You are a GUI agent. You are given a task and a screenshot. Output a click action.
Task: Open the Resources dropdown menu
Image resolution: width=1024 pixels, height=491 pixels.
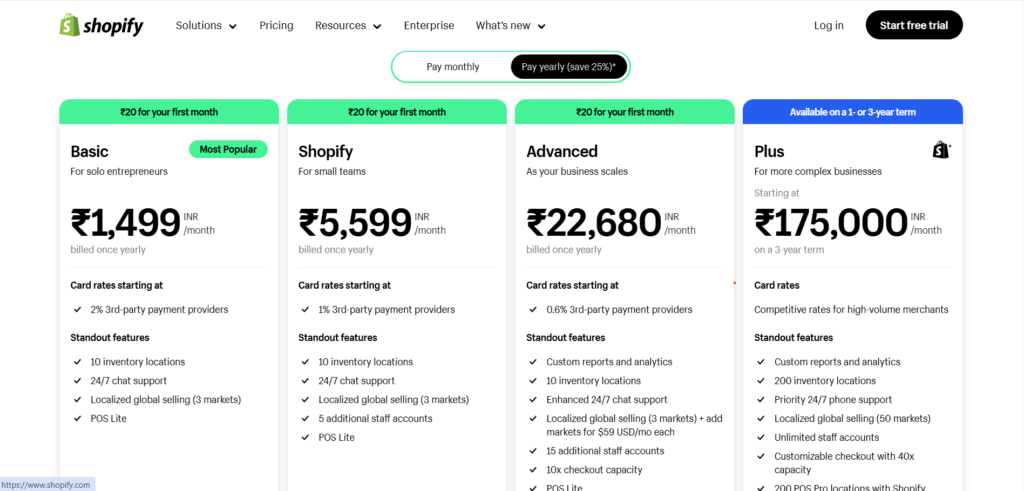click(x=348, y=25)
